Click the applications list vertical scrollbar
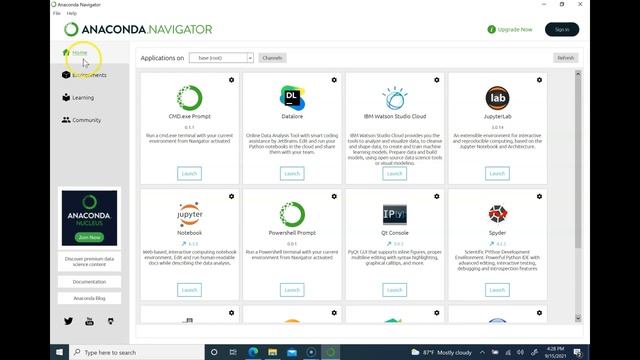The width and height of the screenshot is (640, 360). [x=578, y=162]
